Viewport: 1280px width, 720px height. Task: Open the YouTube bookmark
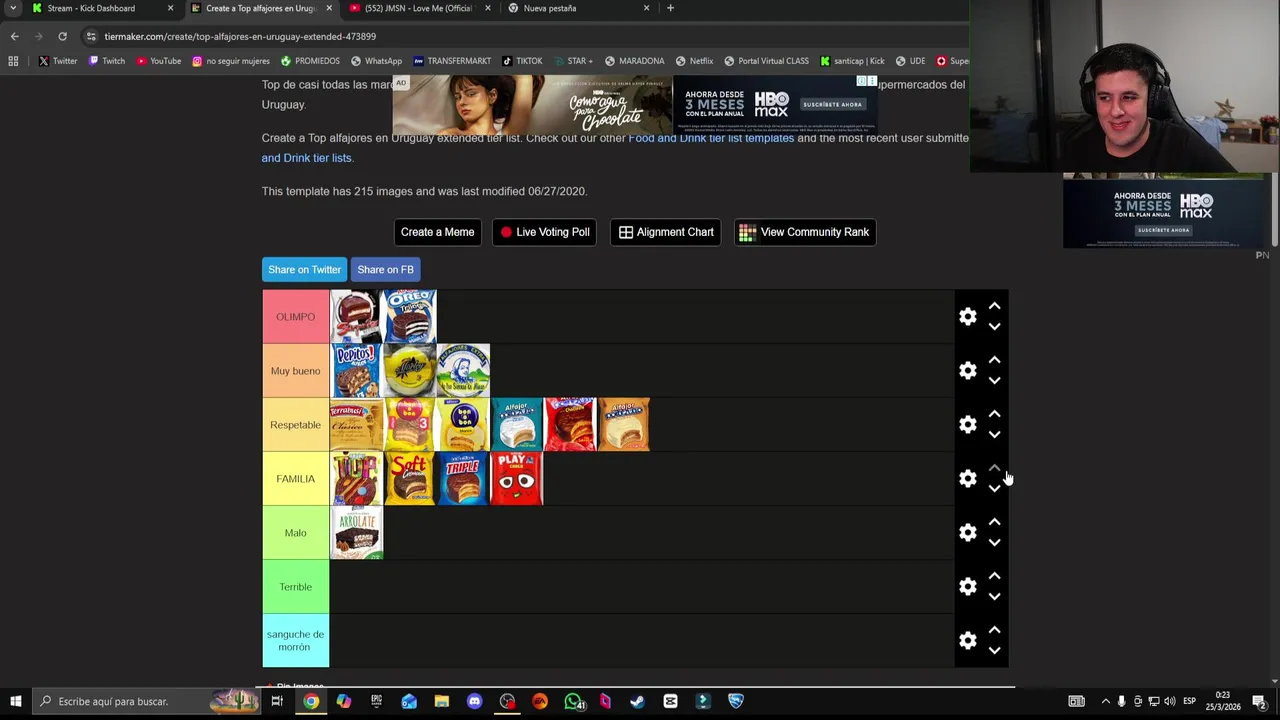click(158, 61)
